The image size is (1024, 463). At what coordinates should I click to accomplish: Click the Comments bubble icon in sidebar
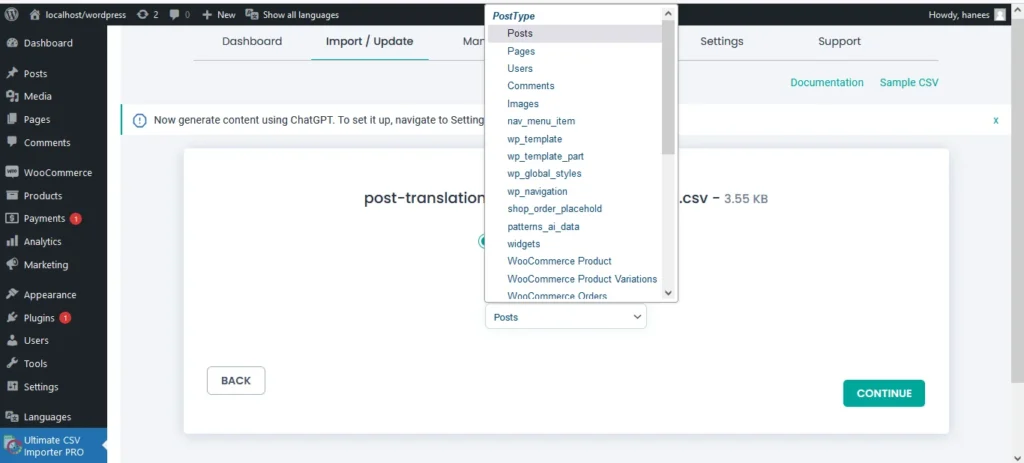click(12, 142)
